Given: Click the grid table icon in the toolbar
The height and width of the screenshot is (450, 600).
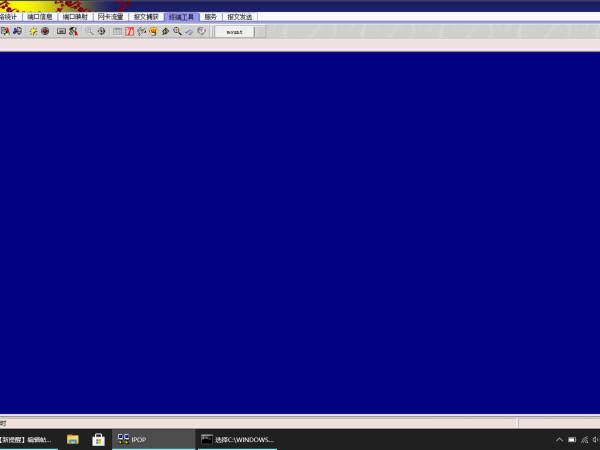Looking at the screenshot, I should click(x=117, y=31).
